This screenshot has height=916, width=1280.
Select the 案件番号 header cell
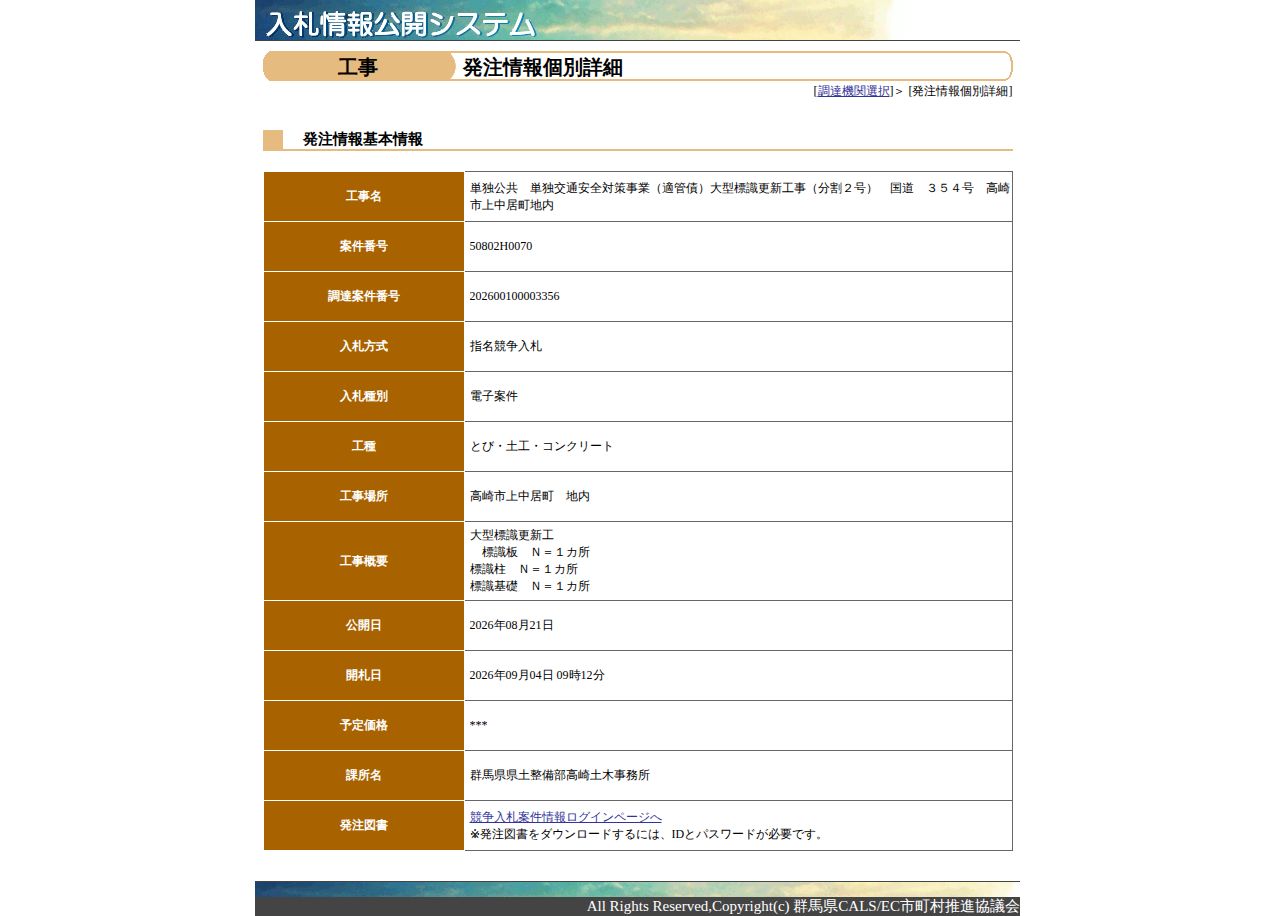point(364,246)
